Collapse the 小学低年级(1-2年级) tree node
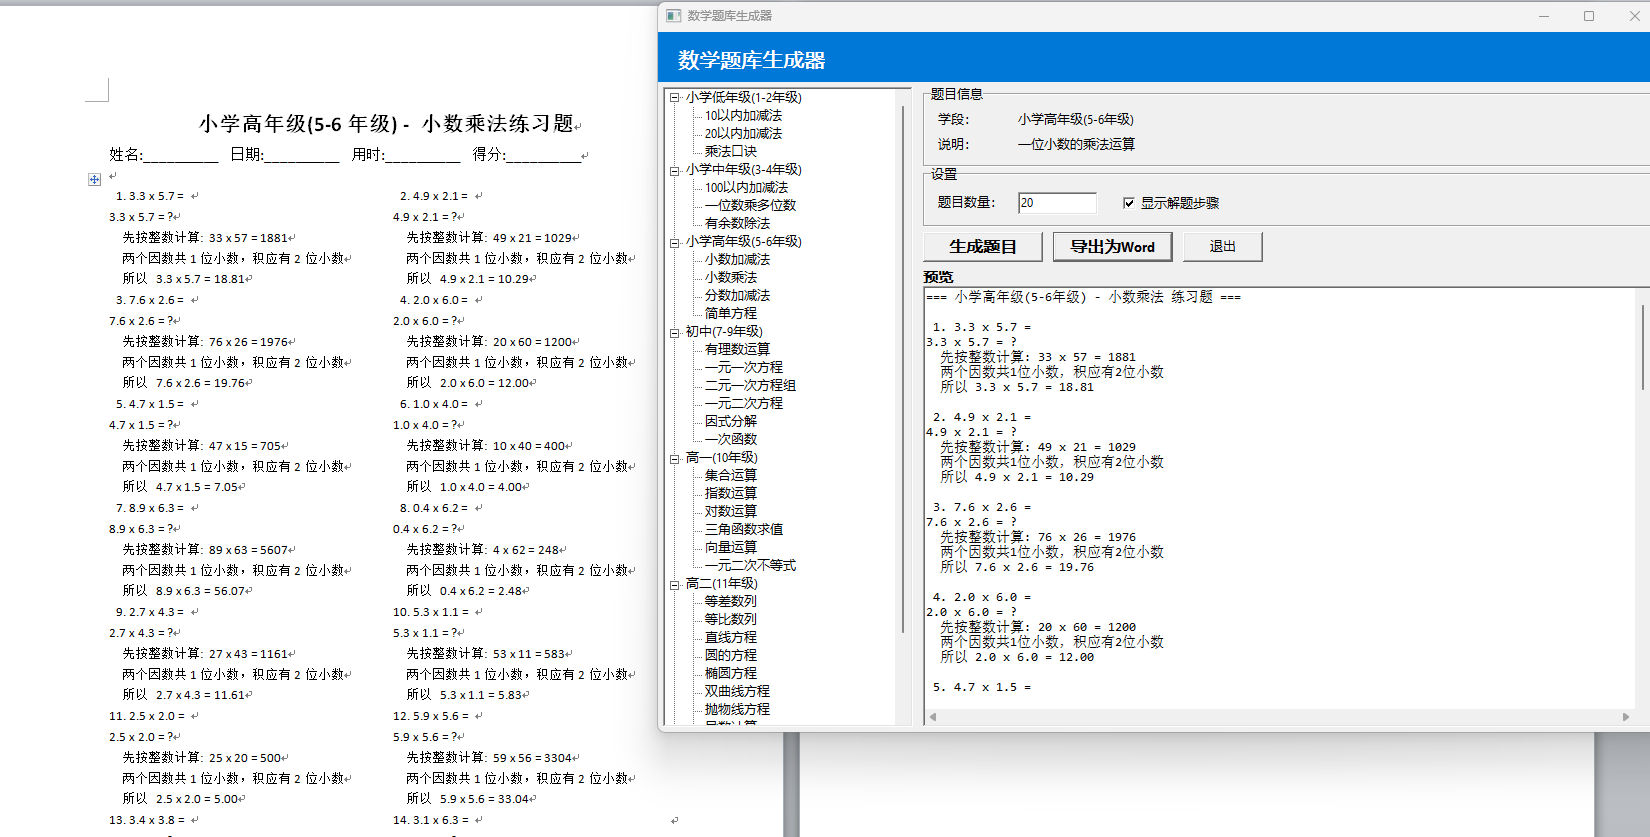This screenshot has height=837, width=1650. [675, 98]
